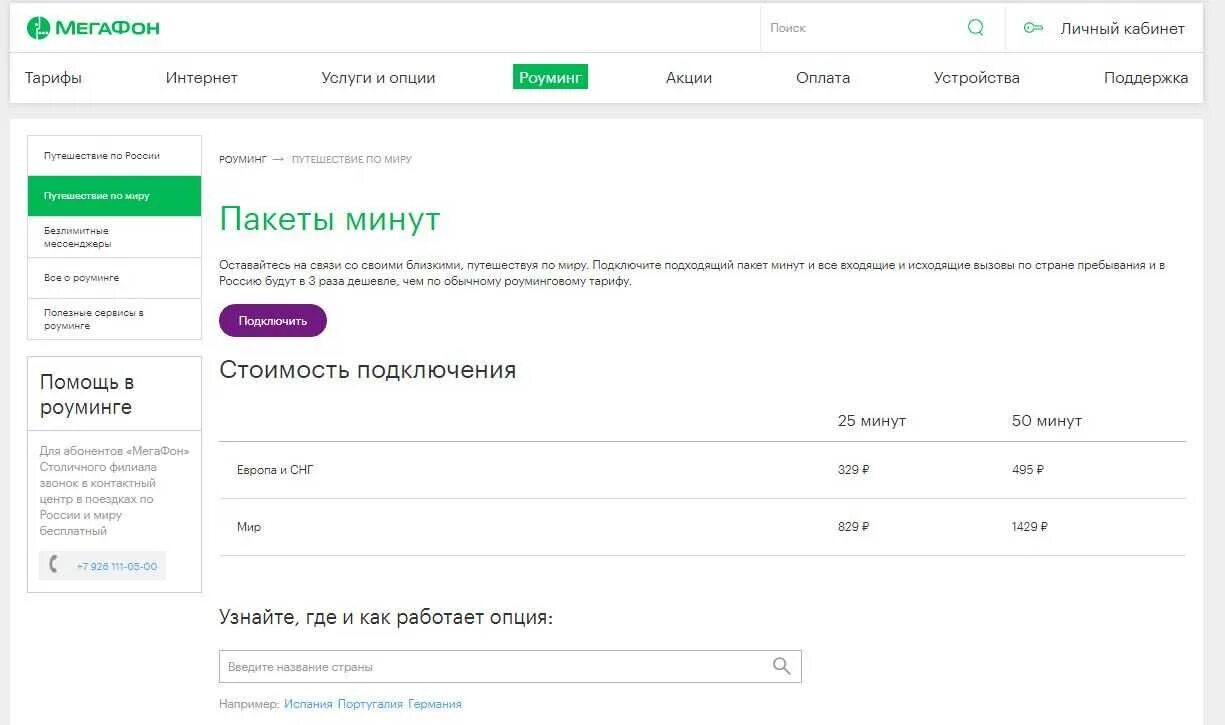Open Безлимитные мессенджеры sidebar item

point(114,237)
